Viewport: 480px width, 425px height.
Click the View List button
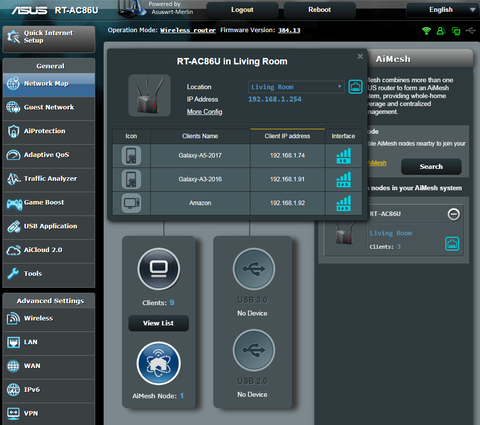pyautogui.click(x=159, y=323)
